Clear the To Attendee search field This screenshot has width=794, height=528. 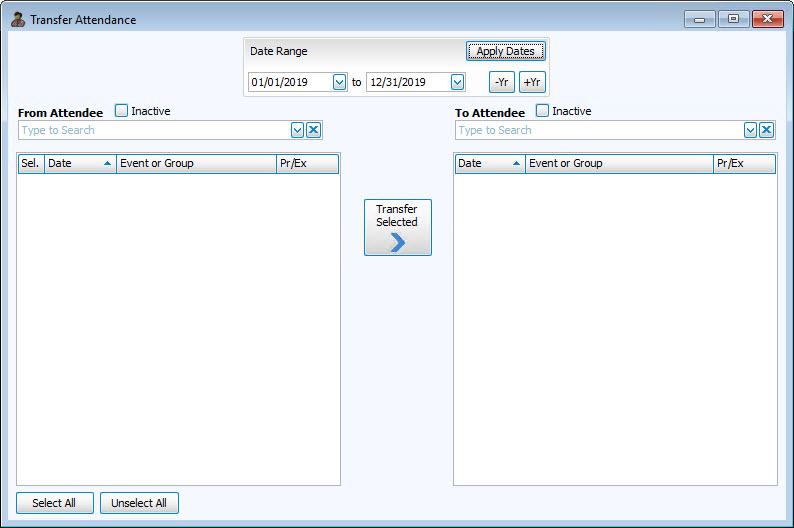(766, 130)
